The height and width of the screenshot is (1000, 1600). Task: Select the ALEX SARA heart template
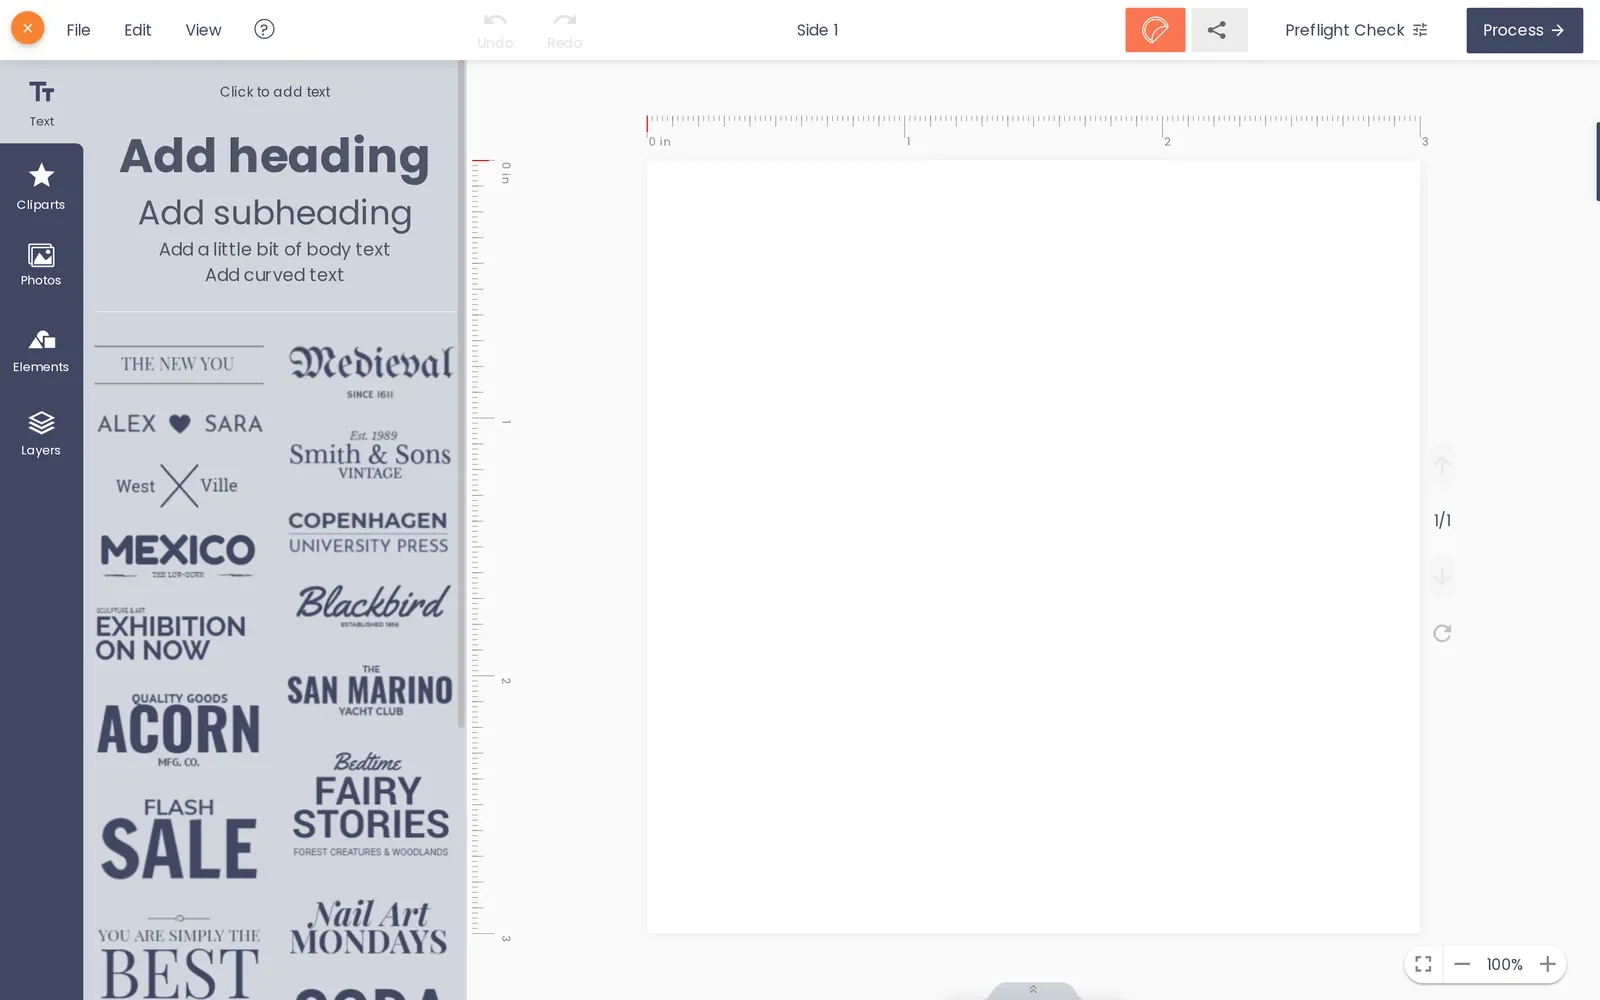pyautogui.click(x=180, y=424)
